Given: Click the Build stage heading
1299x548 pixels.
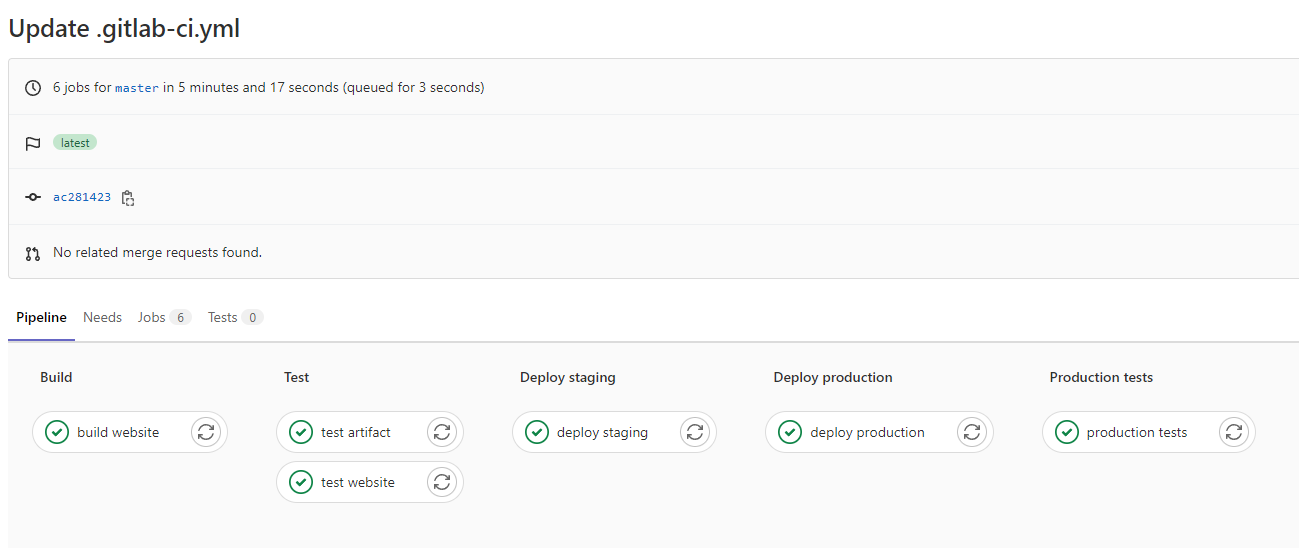Looking at the screenshot, I should (x=56, y=377).
